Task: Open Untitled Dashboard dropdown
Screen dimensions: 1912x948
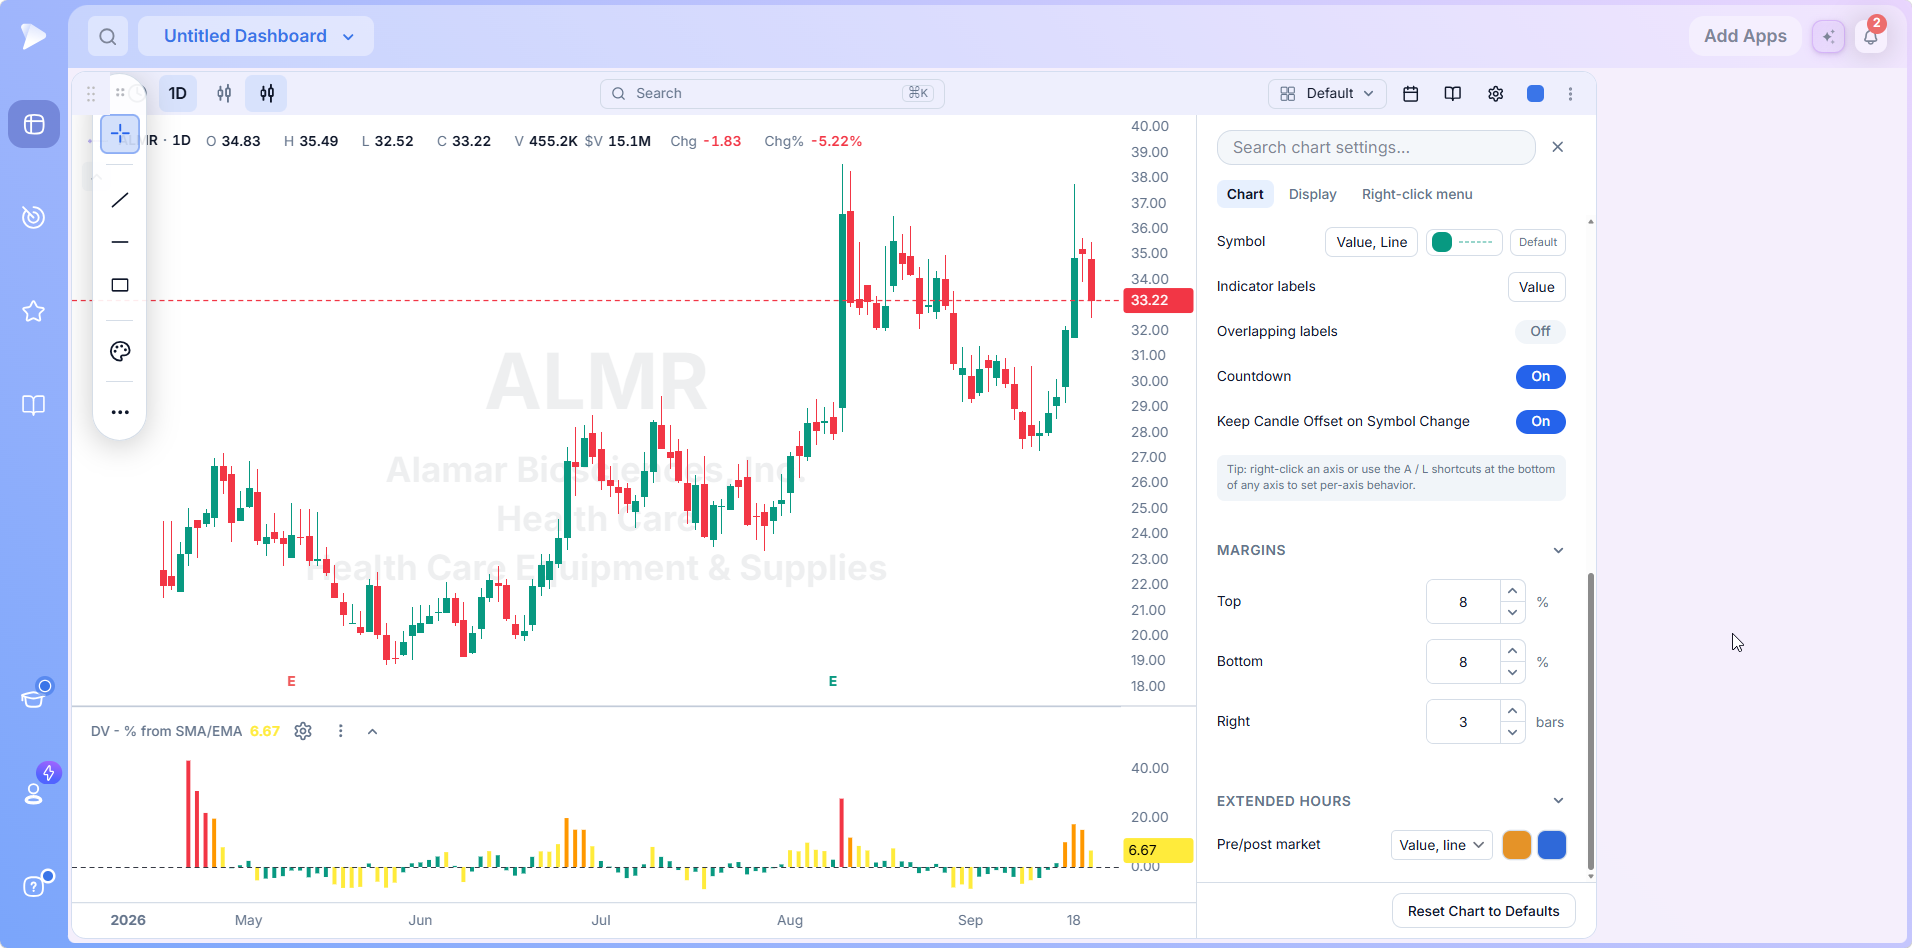Action: pyautogui.click(x=256, y=36)
